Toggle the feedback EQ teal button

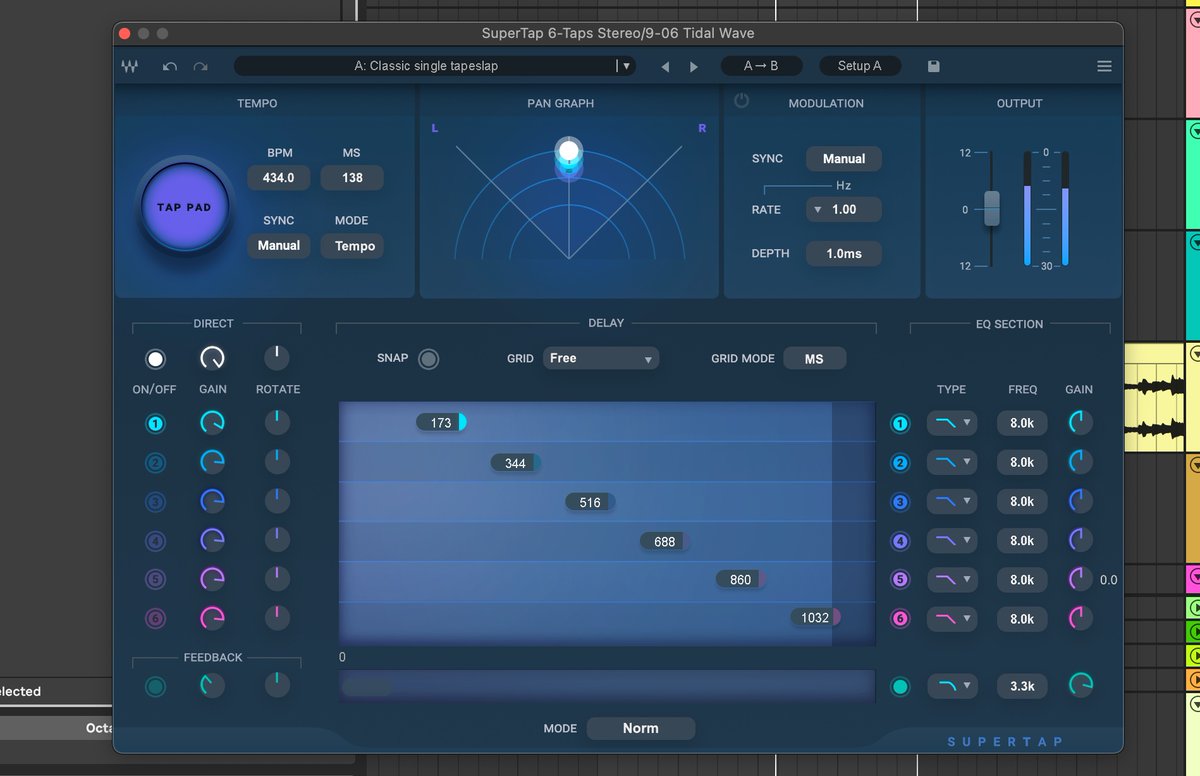(900, 687)
